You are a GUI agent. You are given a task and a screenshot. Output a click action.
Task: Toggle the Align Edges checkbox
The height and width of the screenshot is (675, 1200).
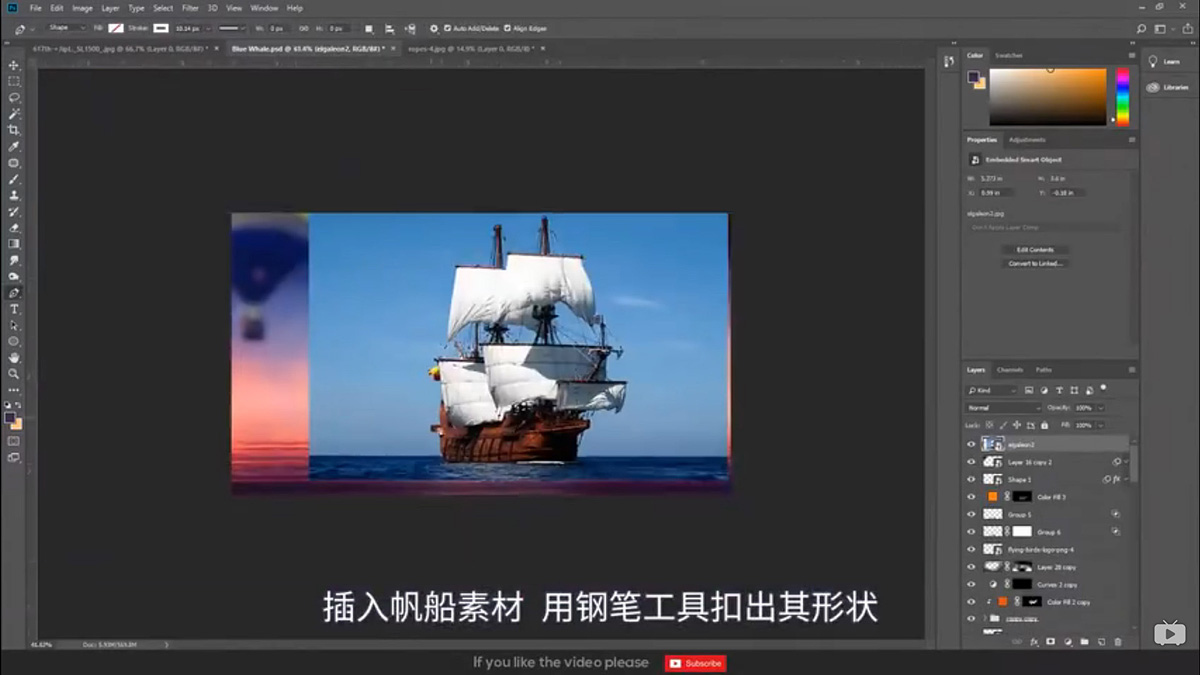click(x=509, y=28)
